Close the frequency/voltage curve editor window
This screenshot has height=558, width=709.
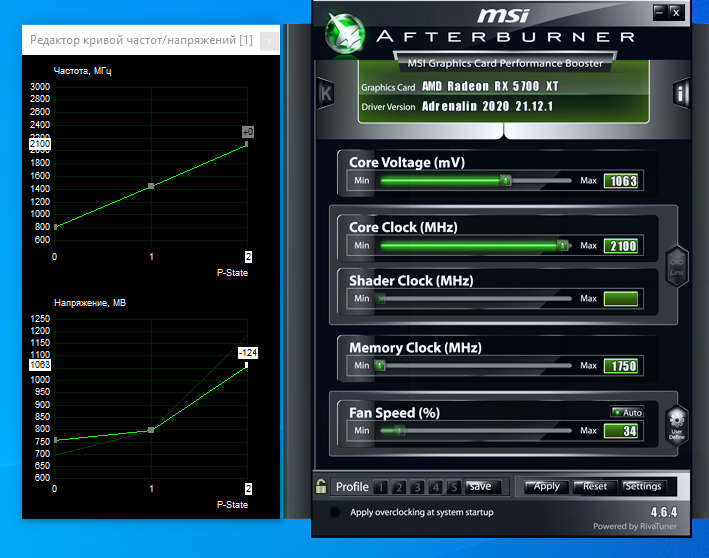269,42
